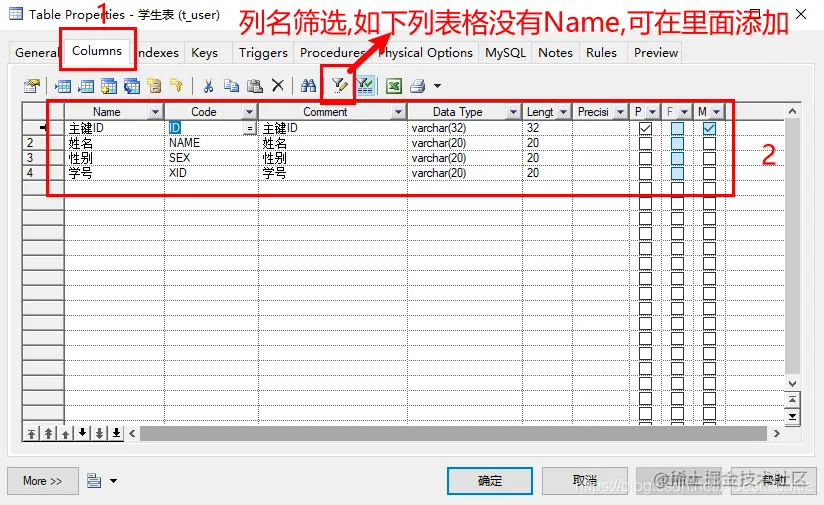824x505 pixels.
Task: Switch to the Notes tab
Action: (x=555, y=53)
